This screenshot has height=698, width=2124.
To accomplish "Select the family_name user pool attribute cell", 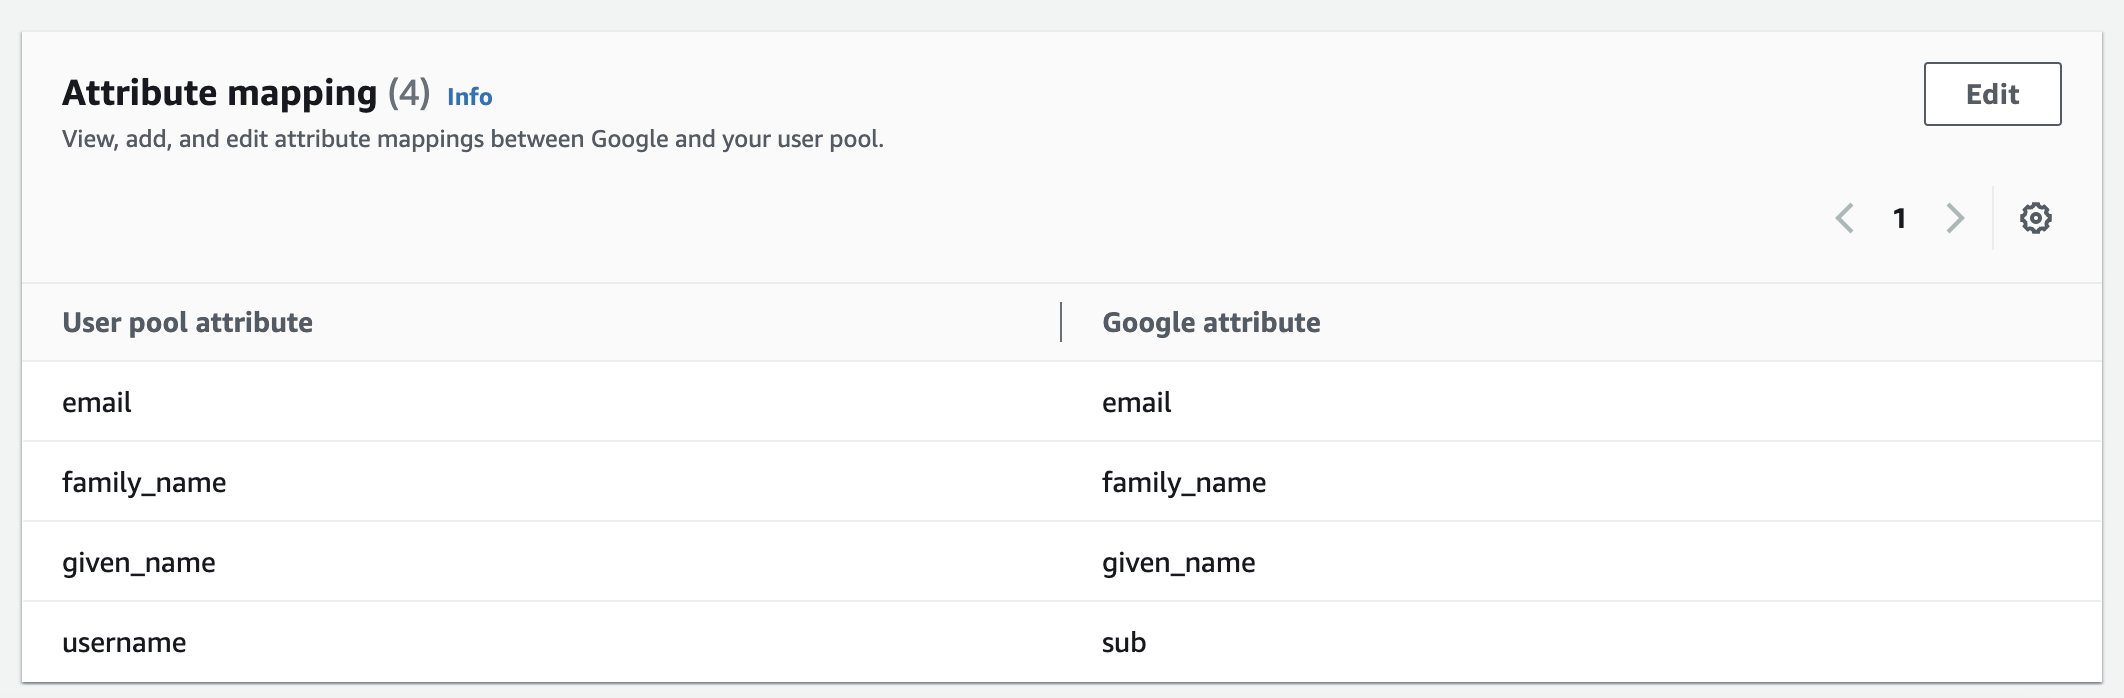I will click(144, 482).
